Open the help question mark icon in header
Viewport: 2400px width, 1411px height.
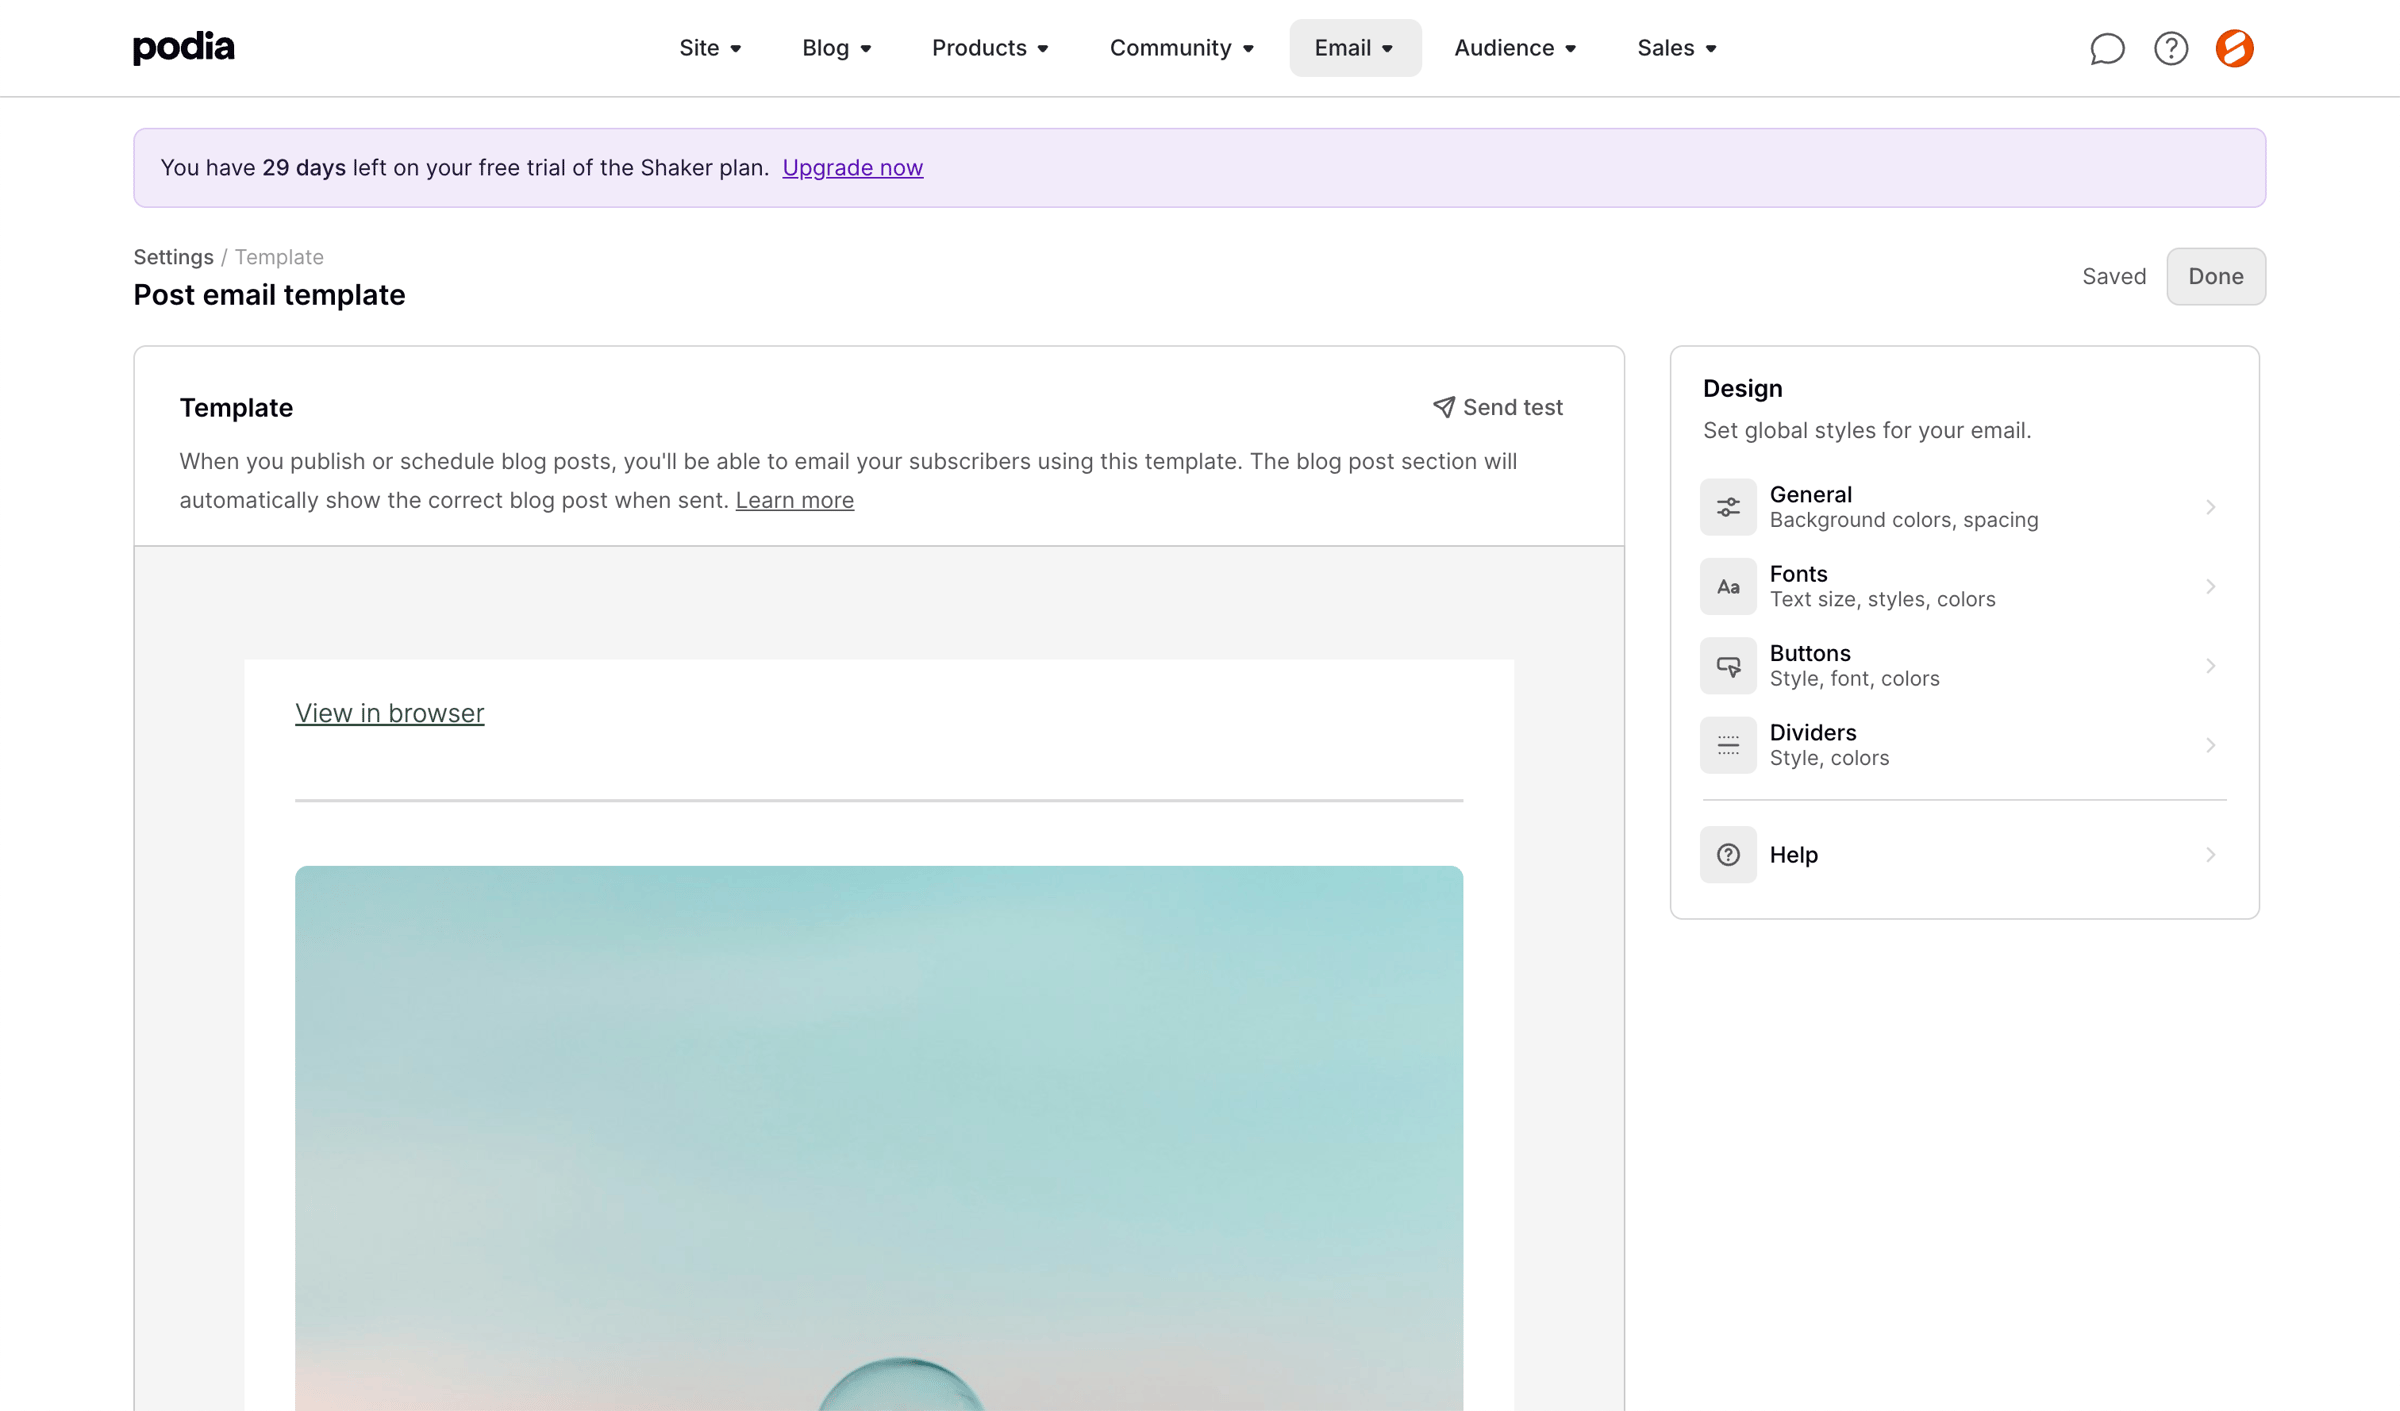pyautogui.click(x=2171, y=48)
